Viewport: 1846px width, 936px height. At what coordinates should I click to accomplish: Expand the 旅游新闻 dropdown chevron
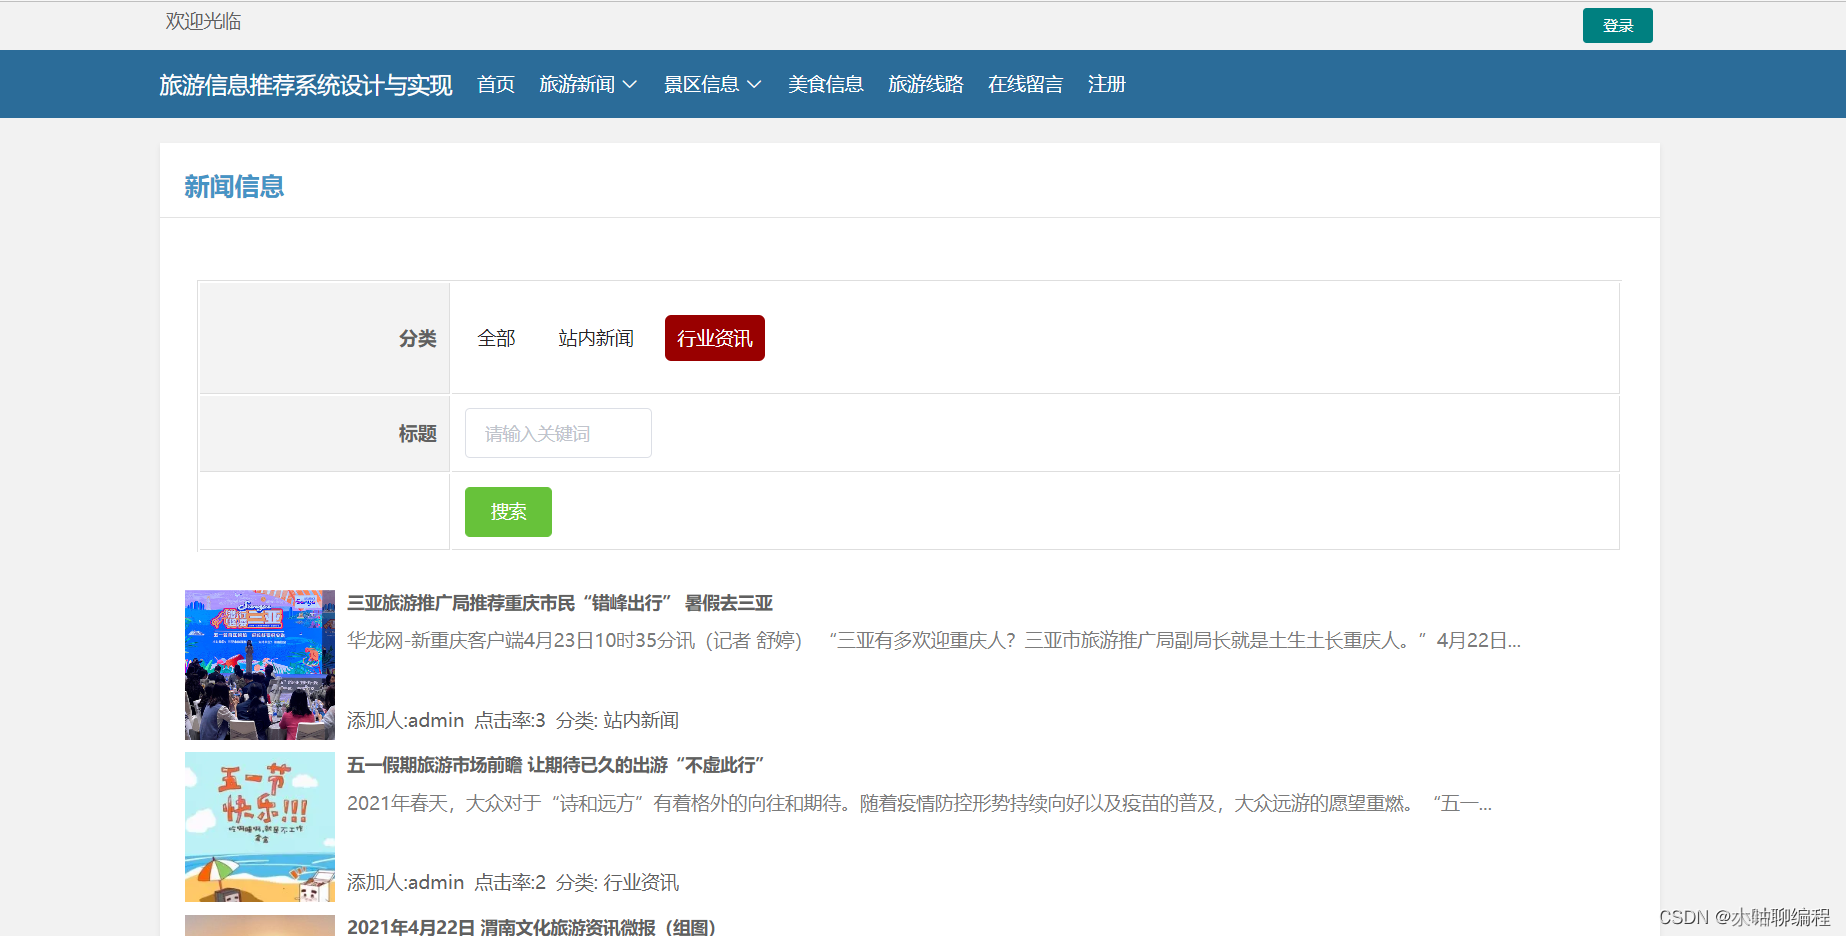click(x=630, y=85)
